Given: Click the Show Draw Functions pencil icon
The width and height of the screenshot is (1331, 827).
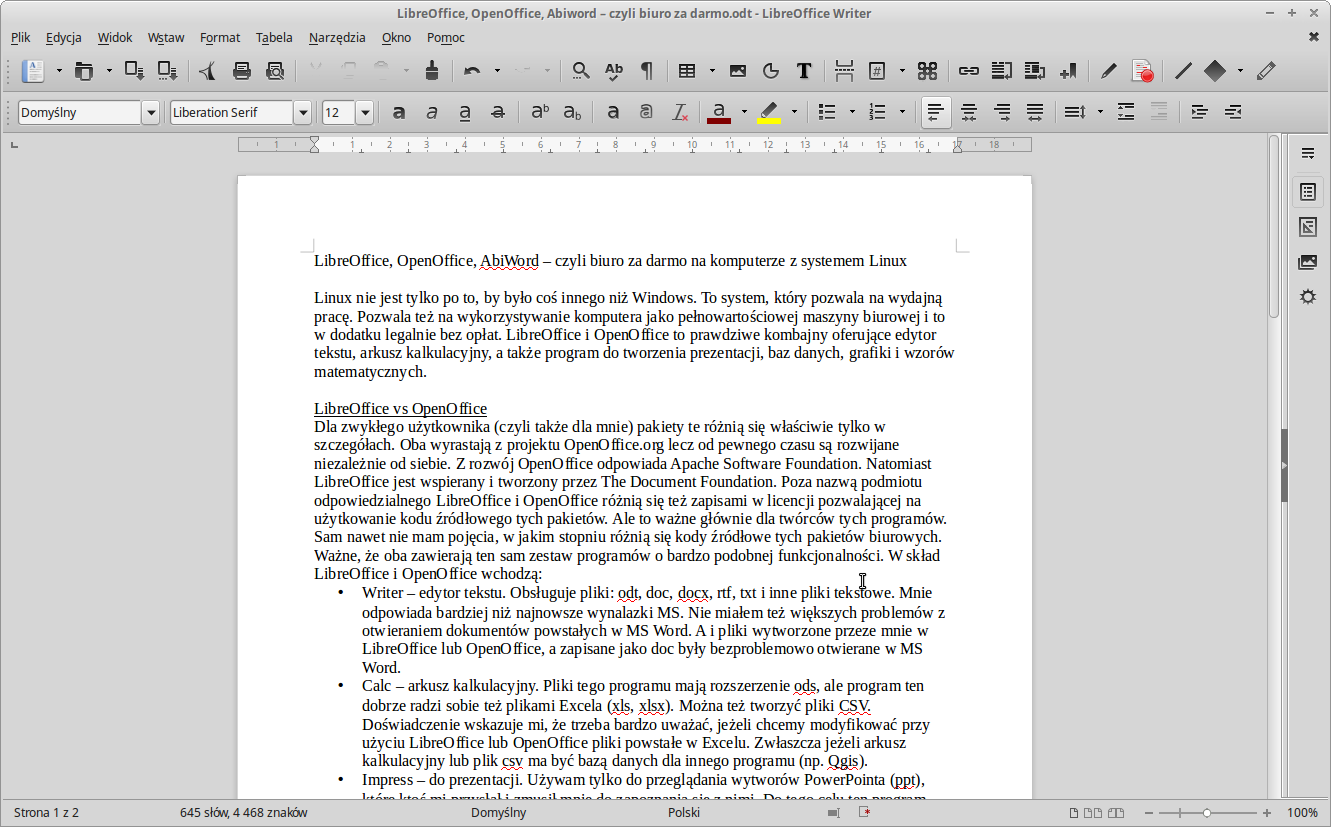Looking at the screenshot, I should click(x=1266, y=71).
